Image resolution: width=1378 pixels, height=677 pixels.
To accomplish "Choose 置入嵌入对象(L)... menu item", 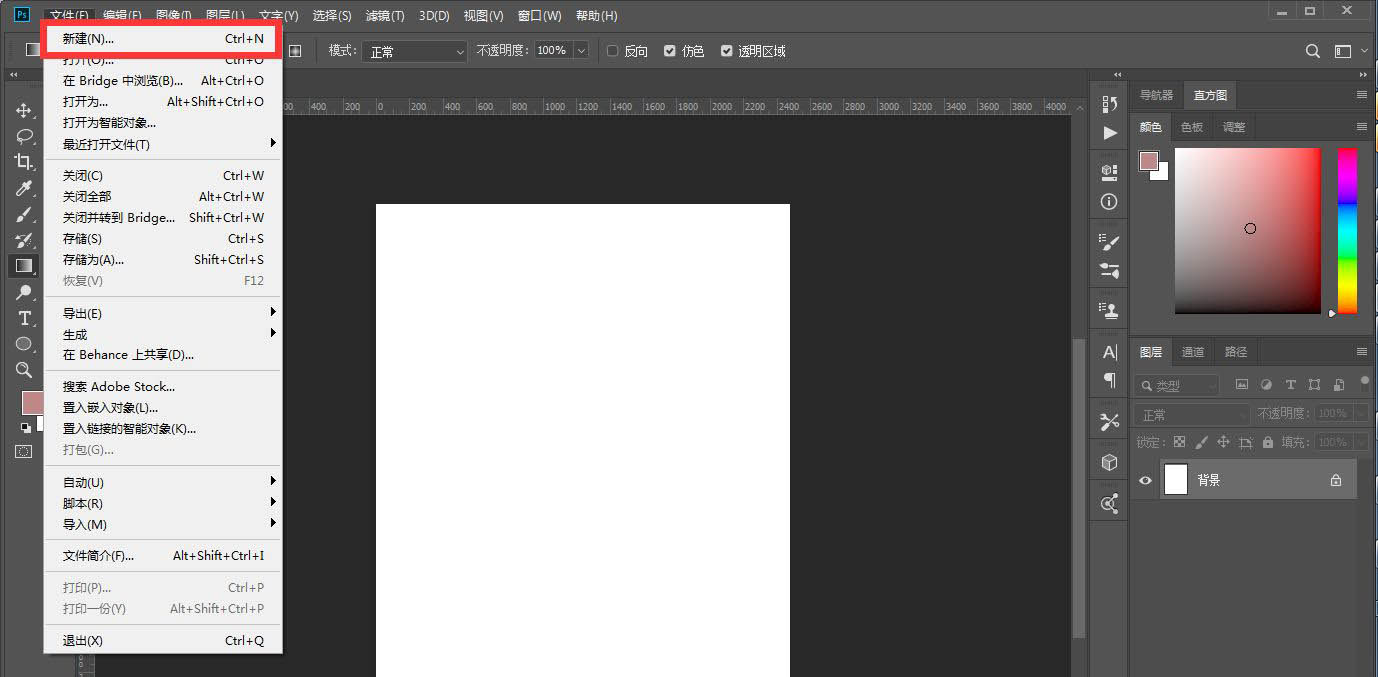I will pos(163,408).
